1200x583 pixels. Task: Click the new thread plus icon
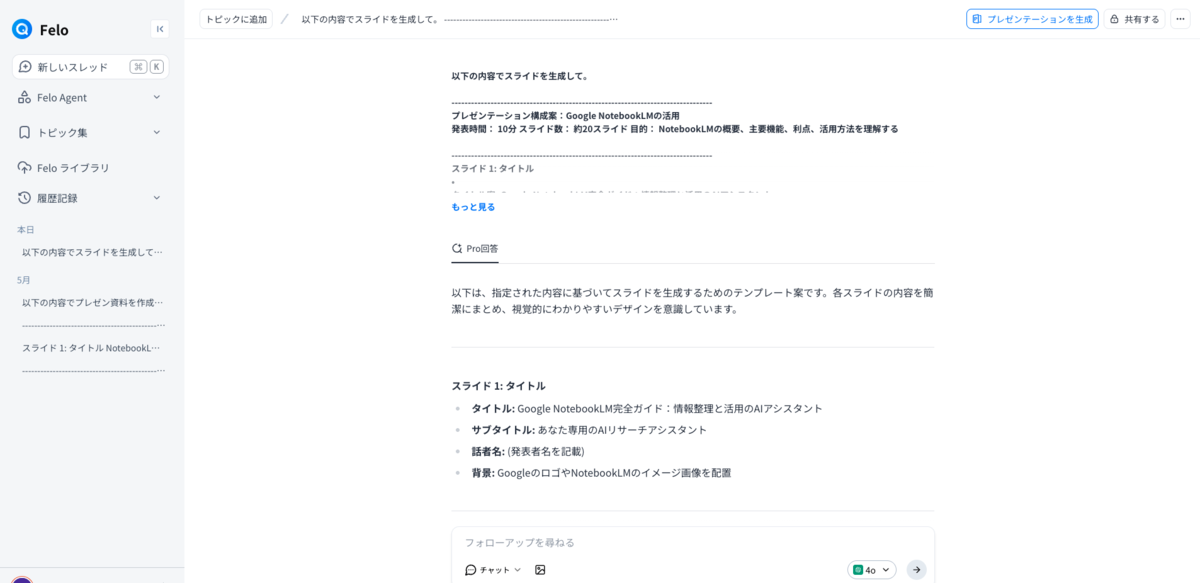click(x=26, y=67)
